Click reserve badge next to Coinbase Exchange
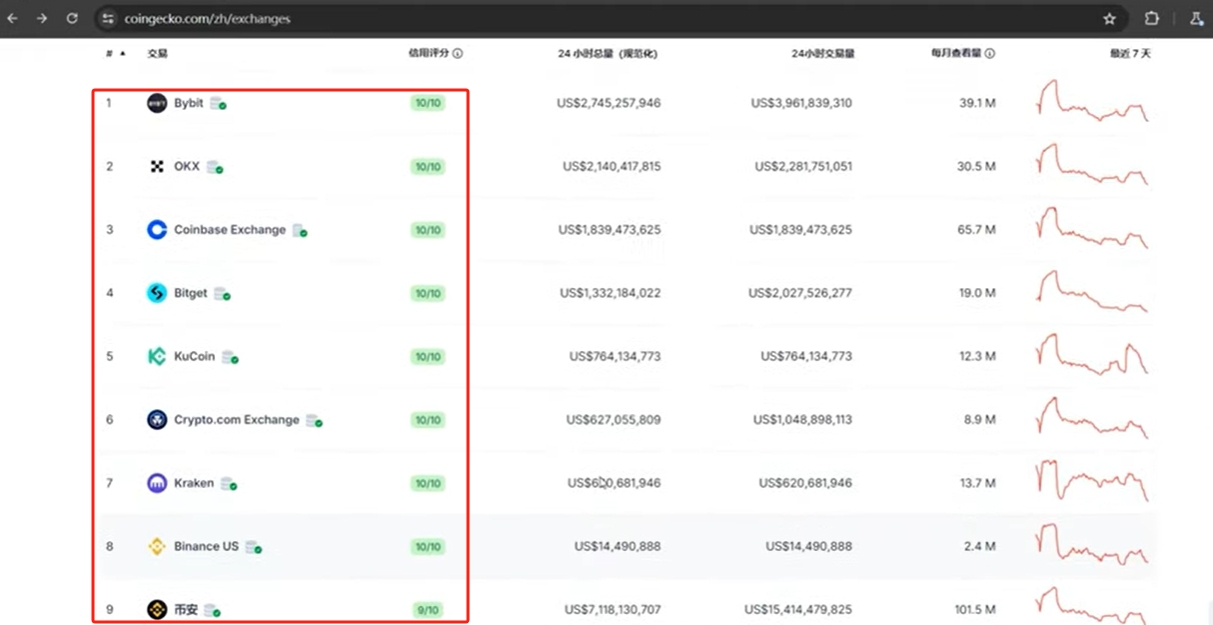This screenshot has height=625, width=1213. (300, 231)
